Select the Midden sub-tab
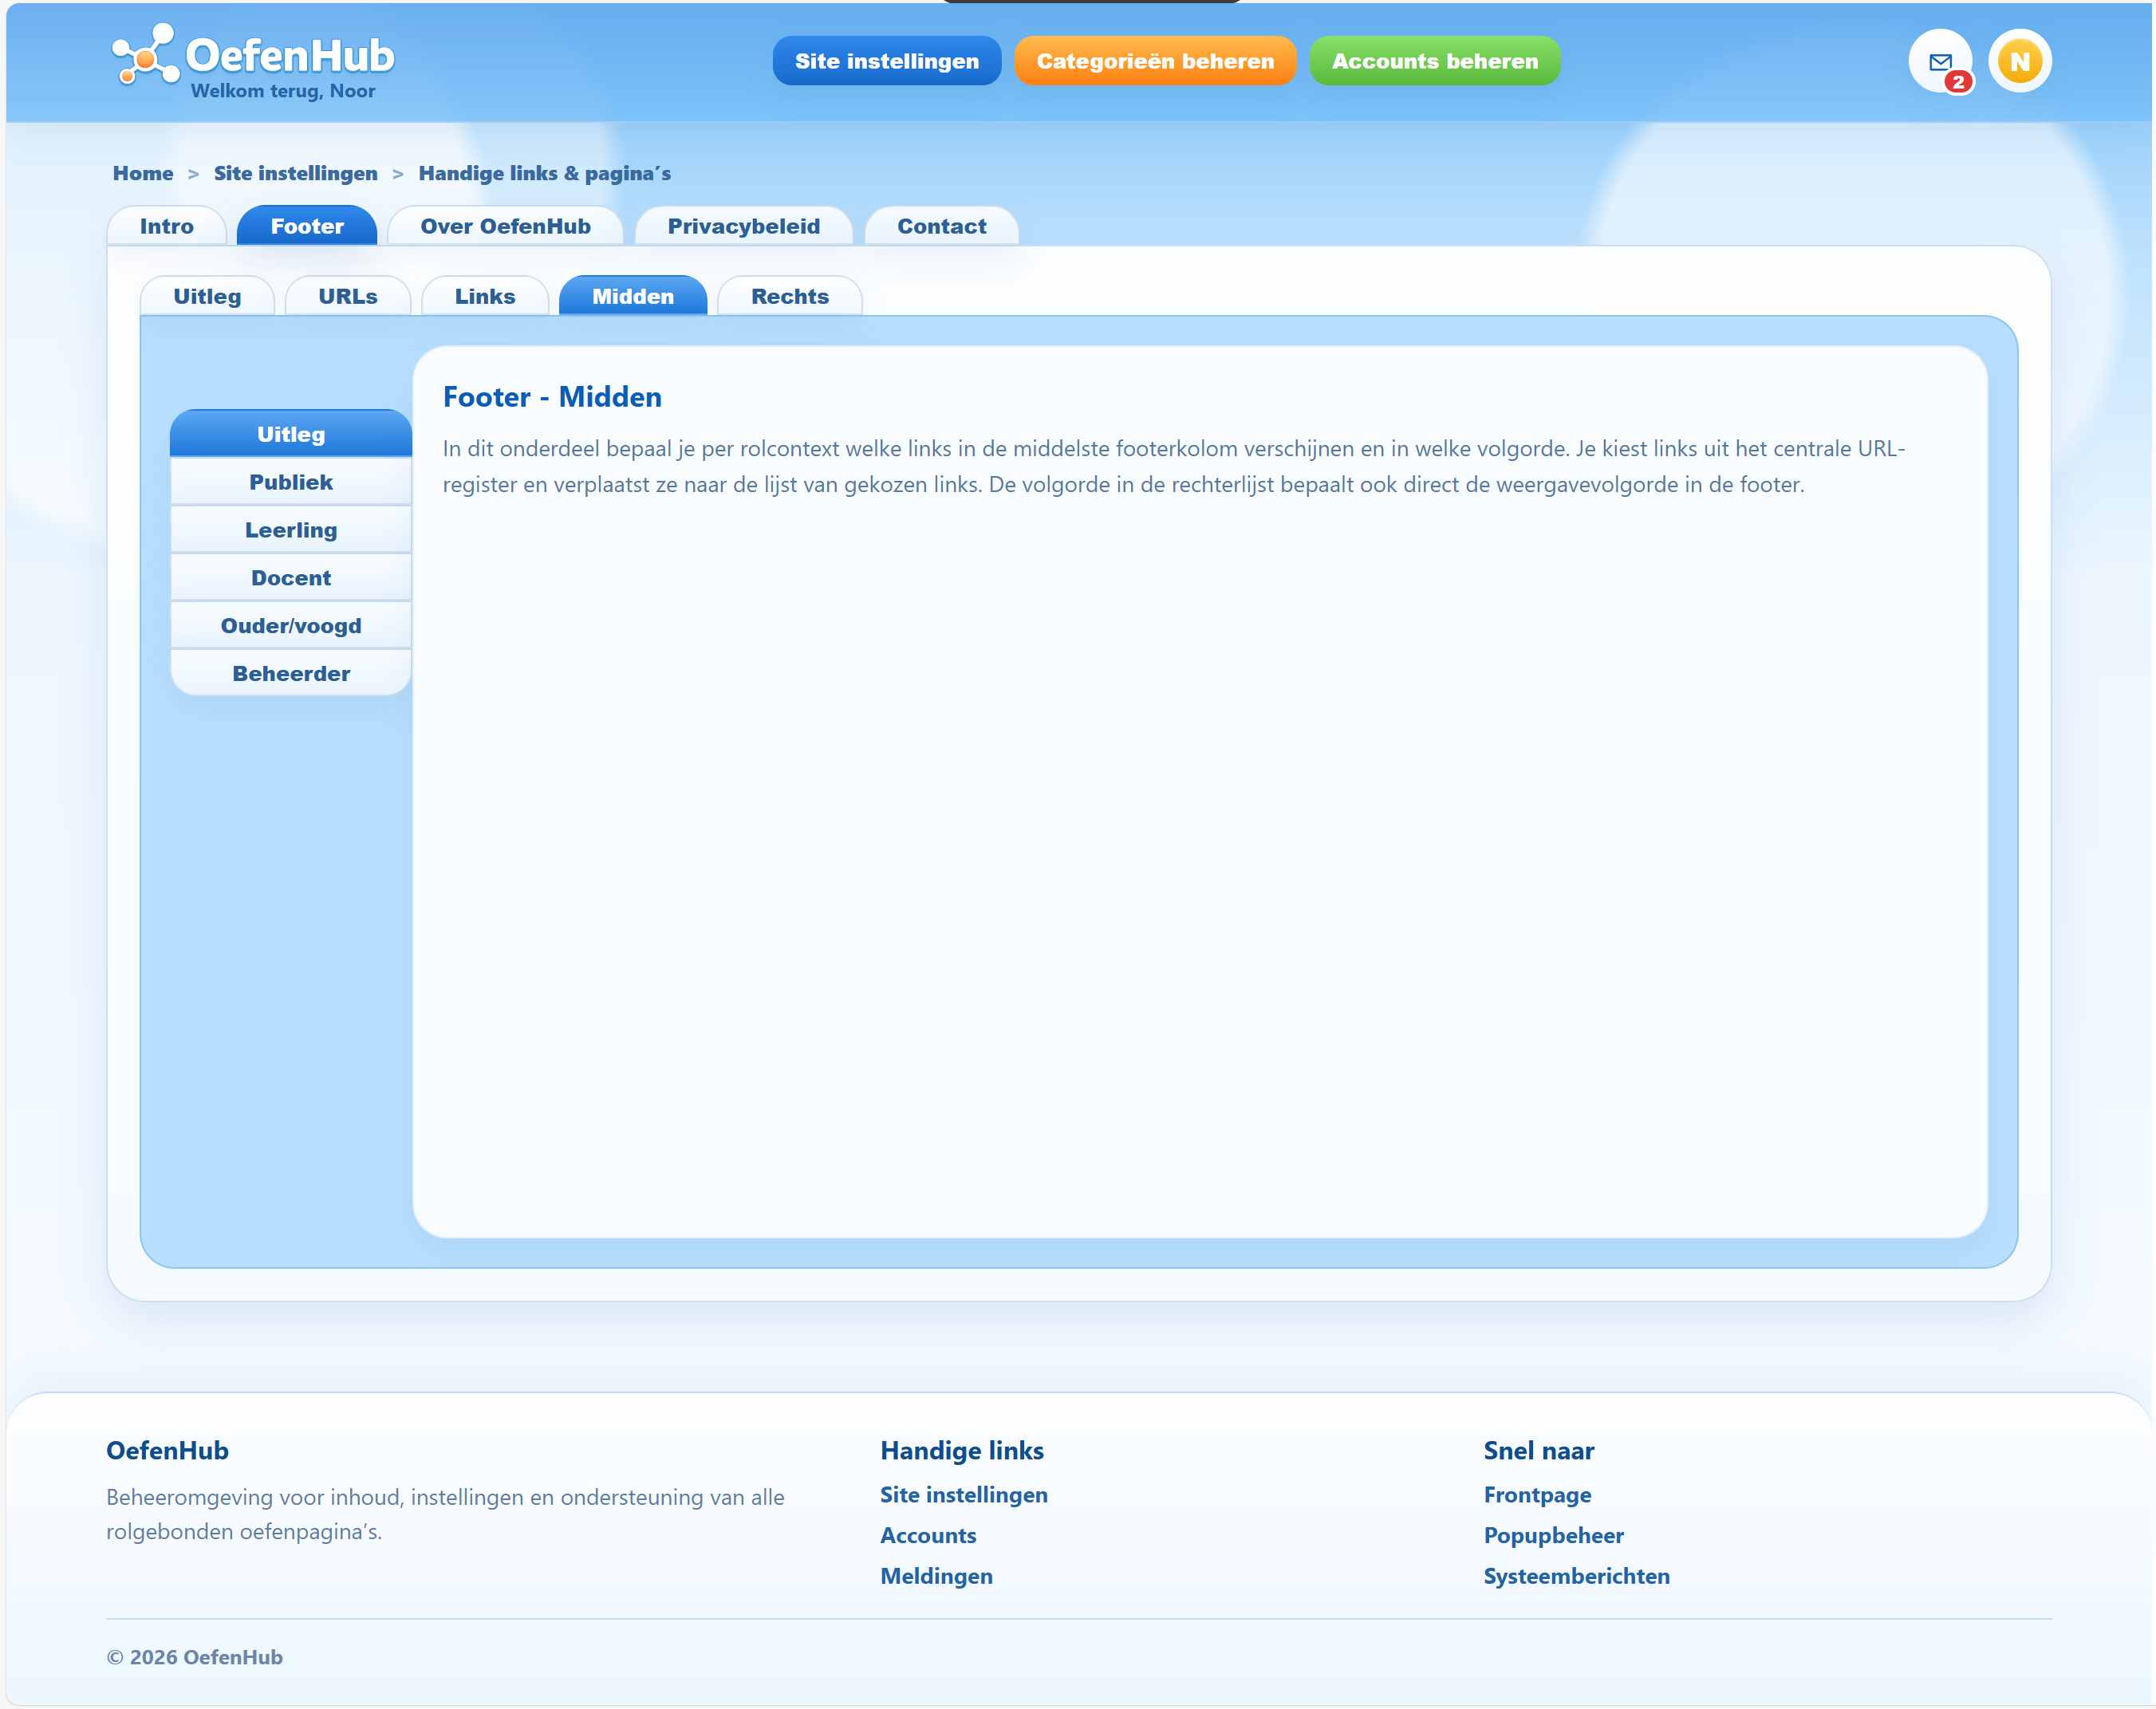This screenshot has width=2156, height=1709. click(633, 296)
